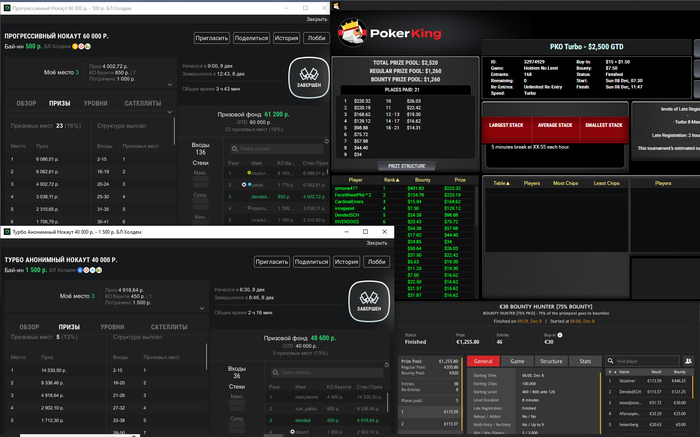Viewport: 700px width, 437px height.
Task: Click small PokerKing icon in top title bar
Action: click(x=336, y=5)
